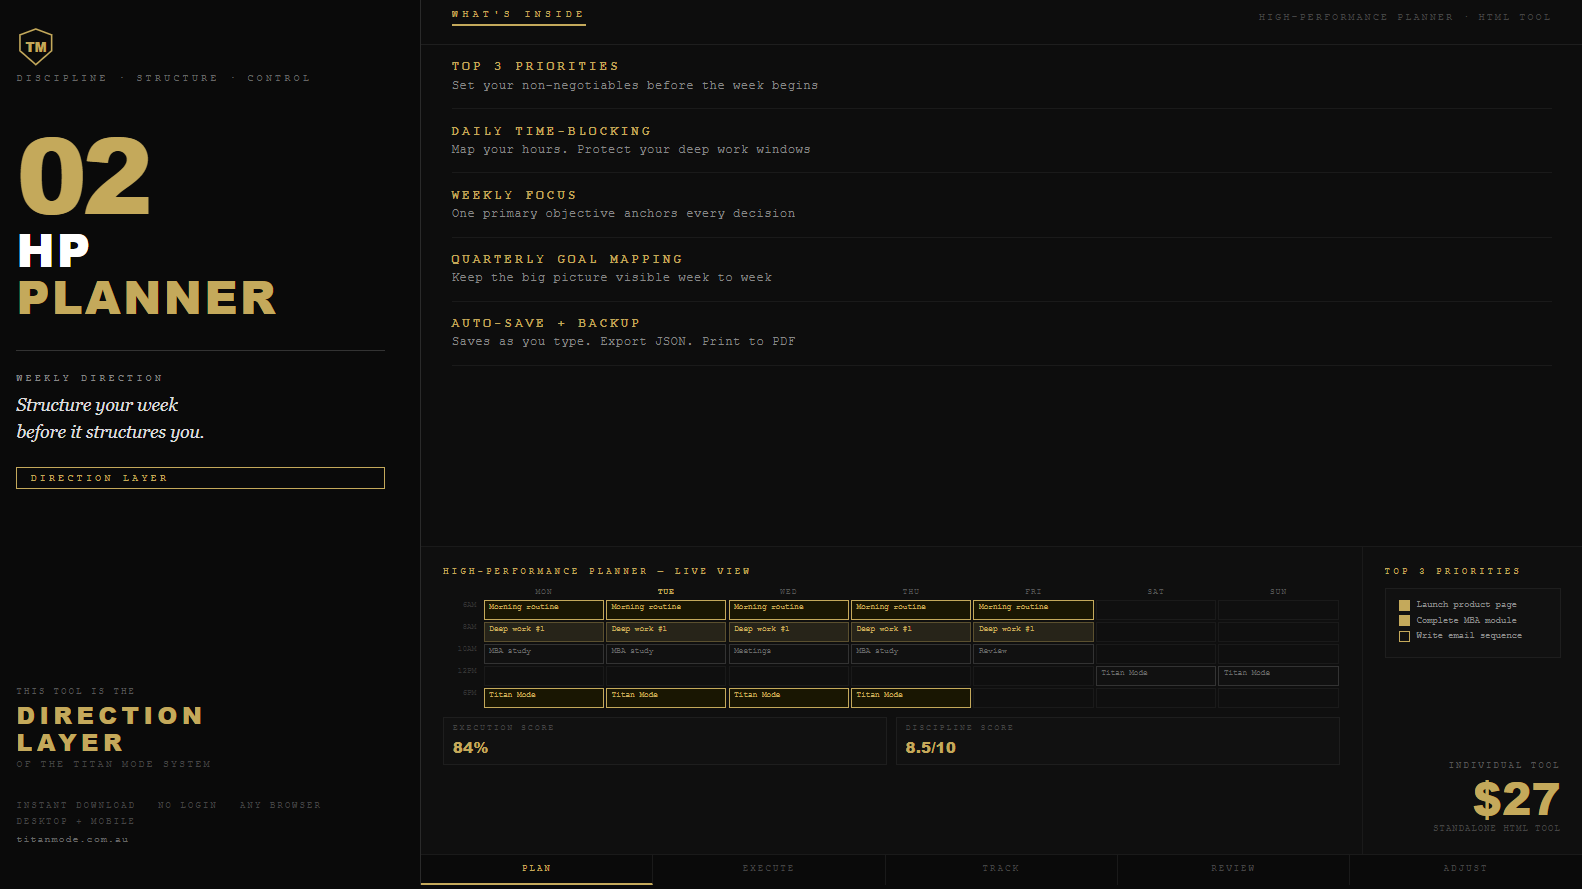Select Tuesday's Deep work #1 block
The height and width of the screenshot is (889, 1582).
666,631
